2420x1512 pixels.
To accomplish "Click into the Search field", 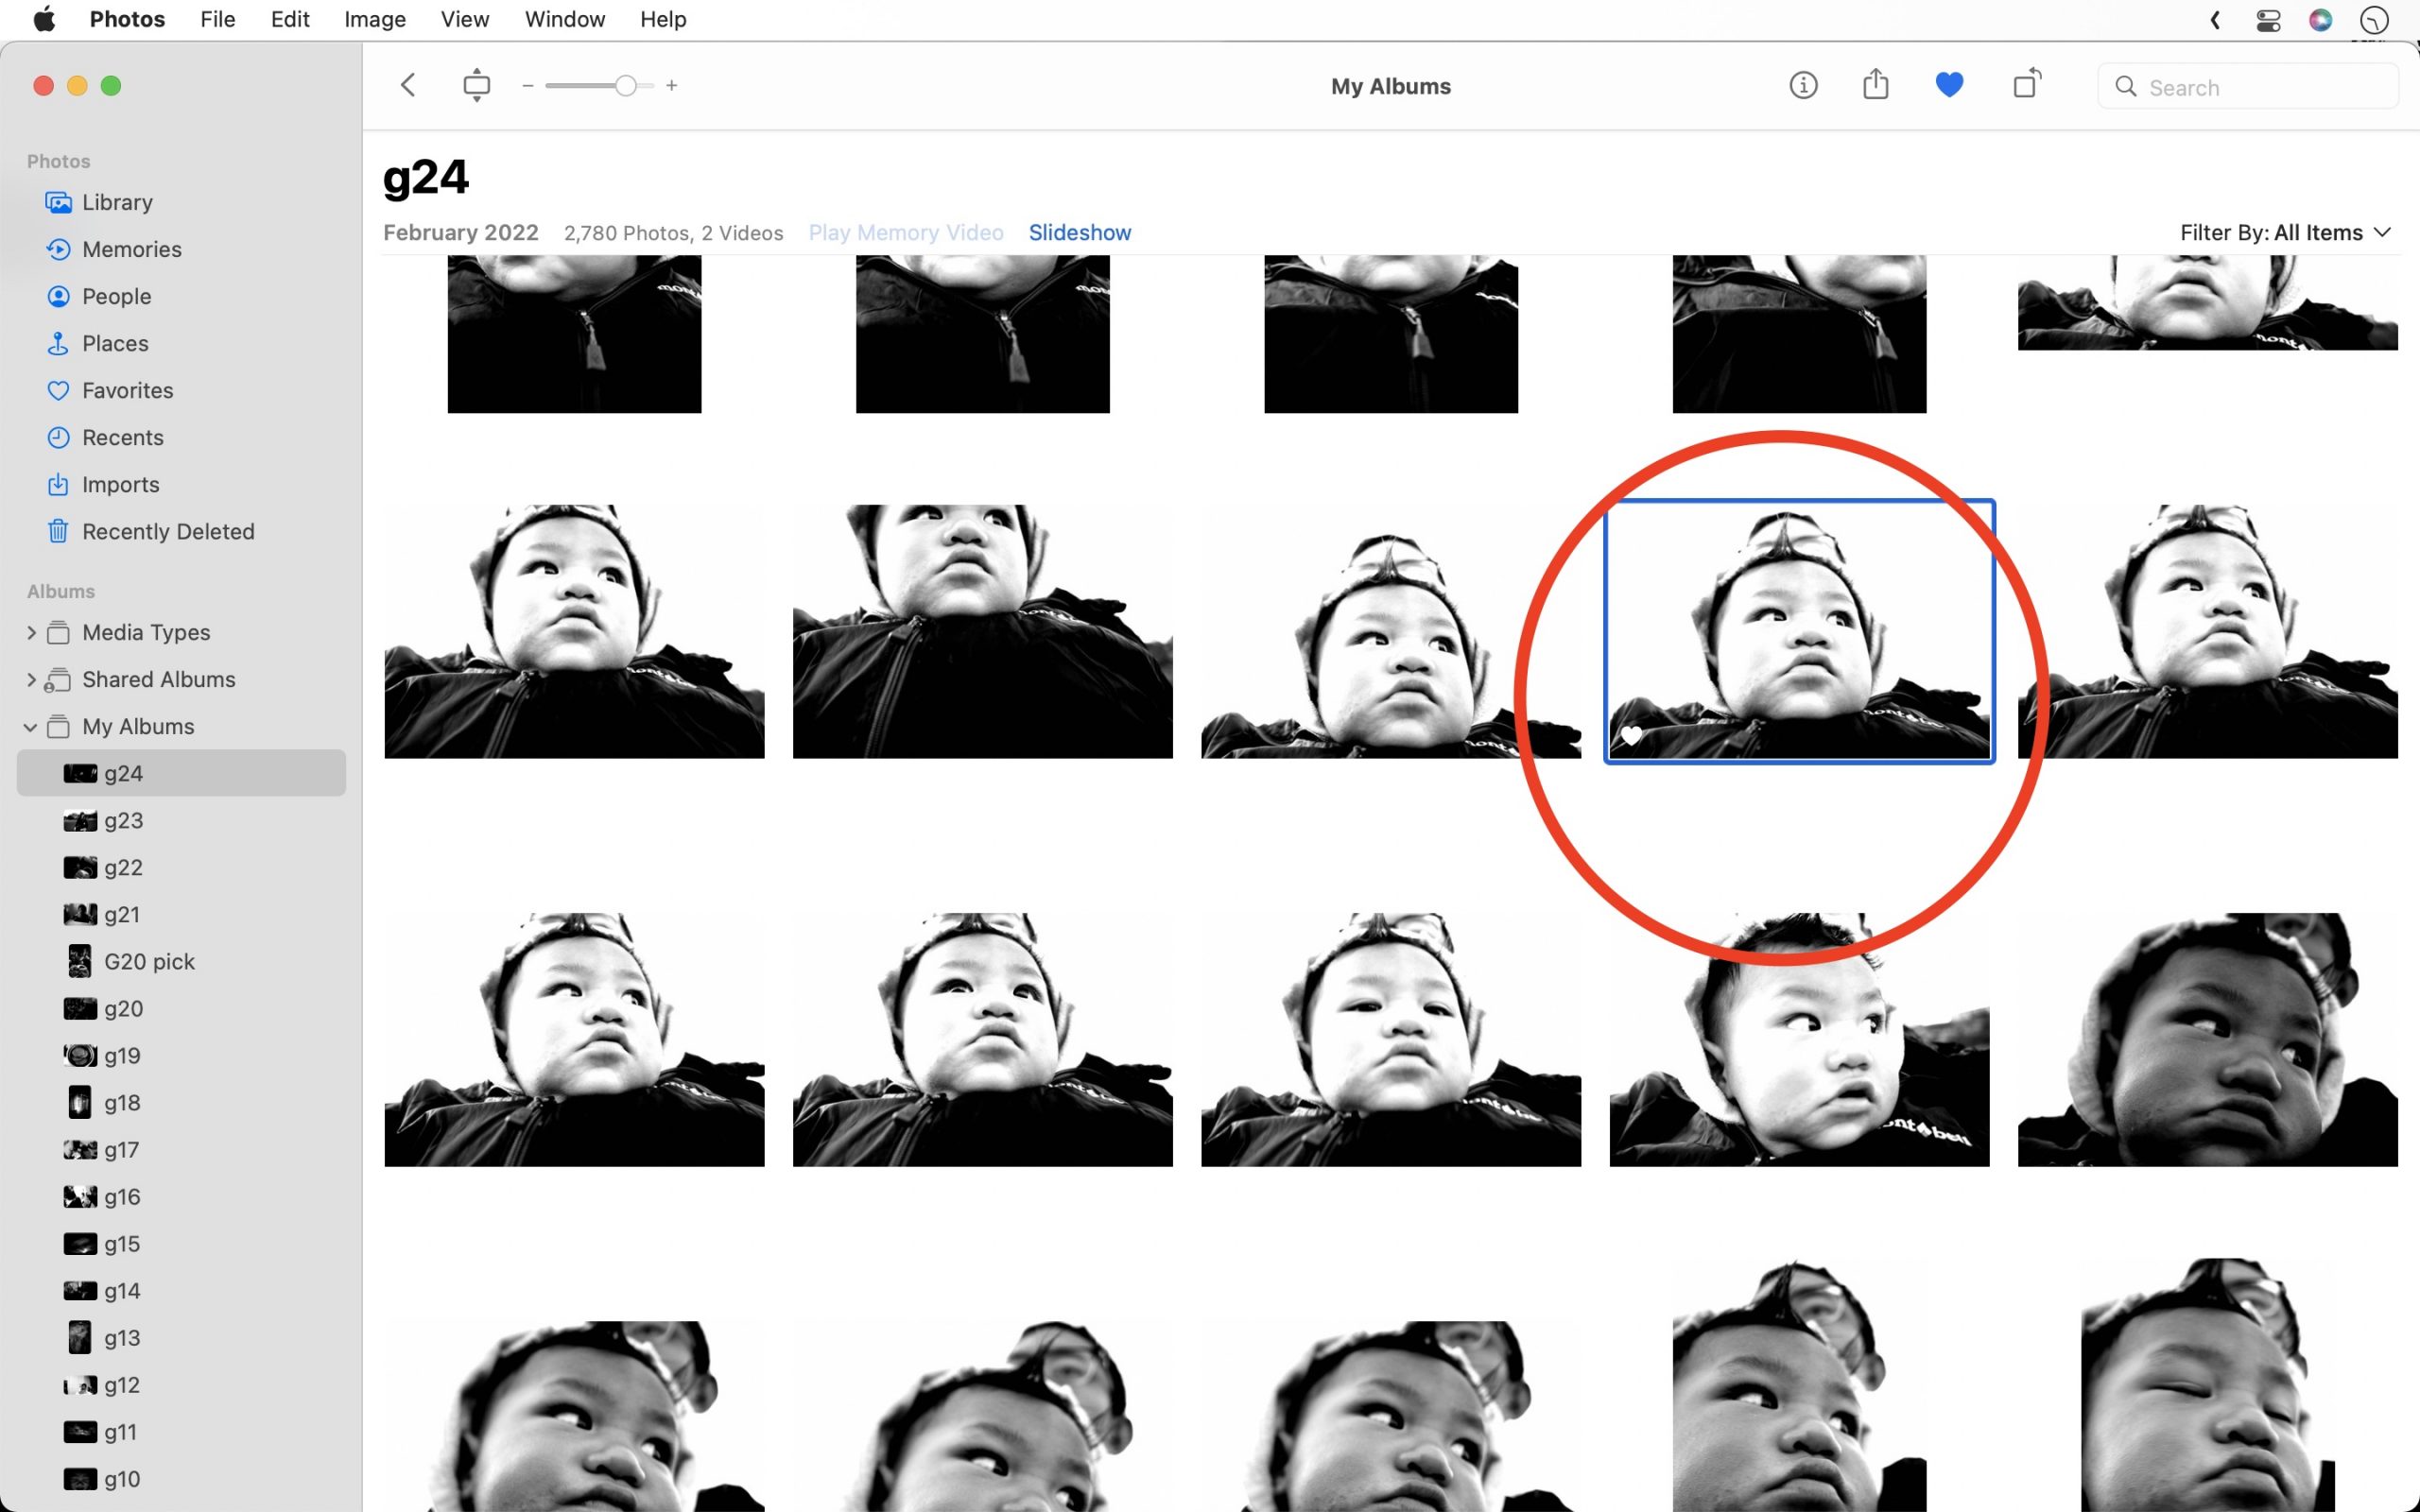I will (x=2247, y=87).
